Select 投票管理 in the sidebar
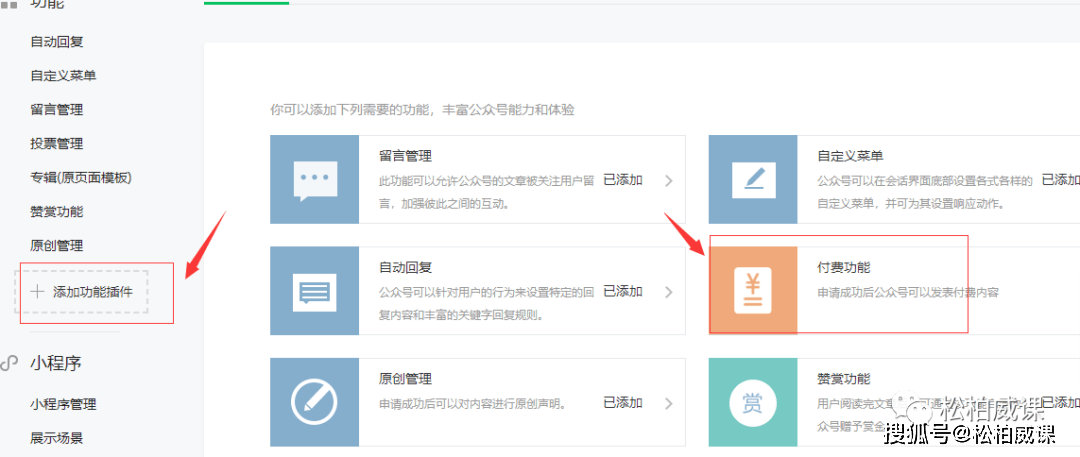The height and width of the screenshot is (457, 1080). click(x=57, y=143)
